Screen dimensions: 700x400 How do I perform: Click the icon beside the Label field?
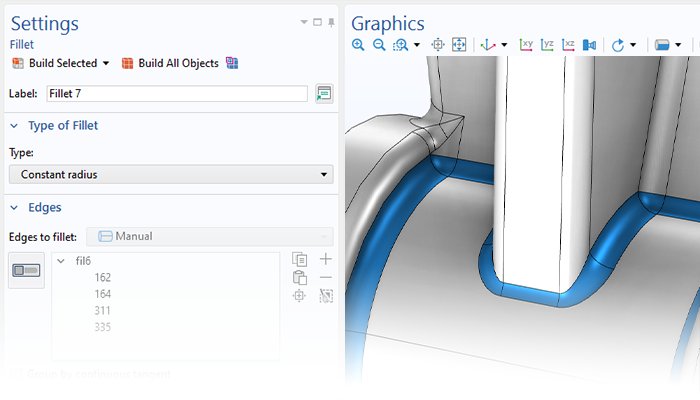324,93
